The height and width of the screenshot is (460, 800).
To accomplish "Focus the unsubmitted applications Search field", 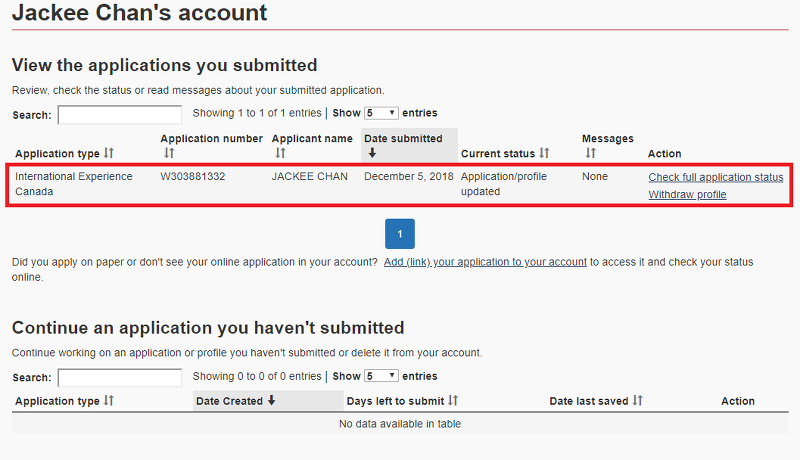I will (x=120, y=378).
